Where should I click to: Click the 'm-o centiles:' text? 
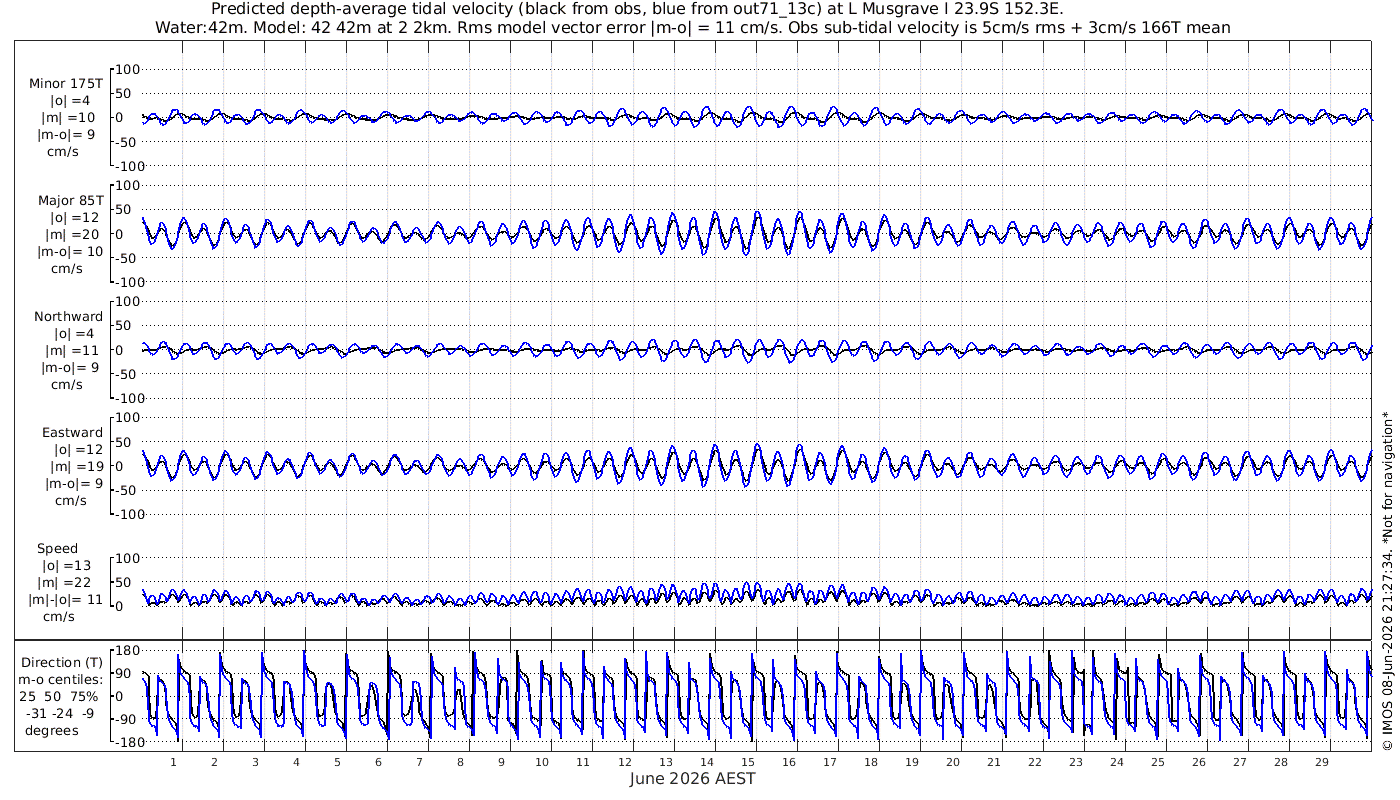[x=61, y=679]
